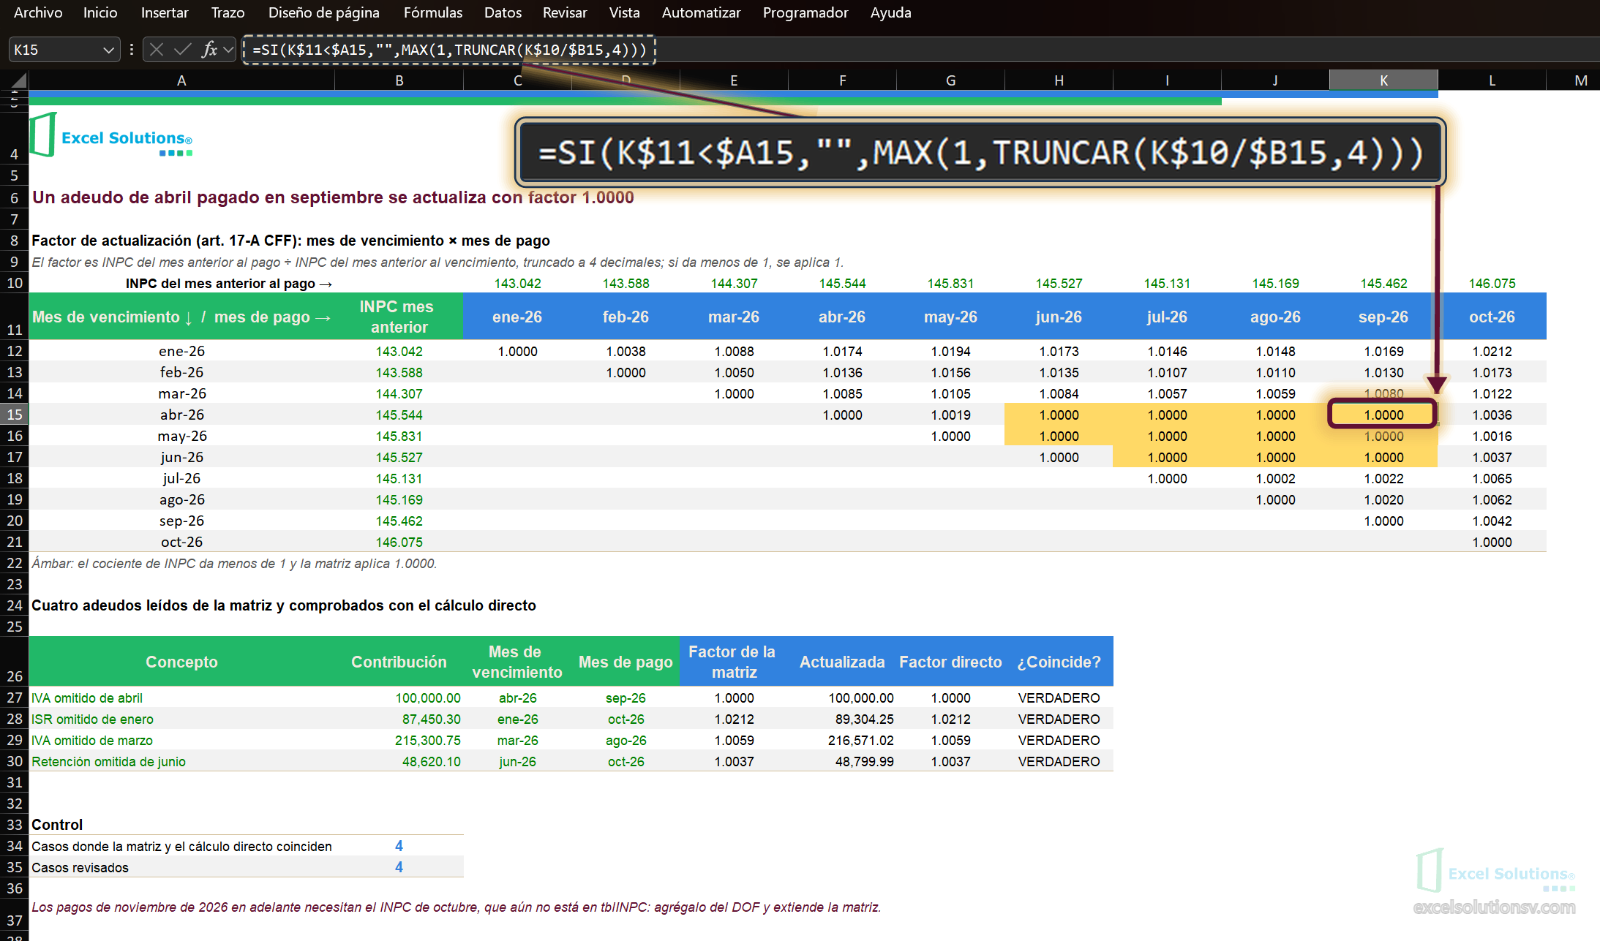Image resolution: width=1600 pixels, height=941 pixels.
Task: Click the '¿Coincide?' header cell
Action: point(1059,662)
